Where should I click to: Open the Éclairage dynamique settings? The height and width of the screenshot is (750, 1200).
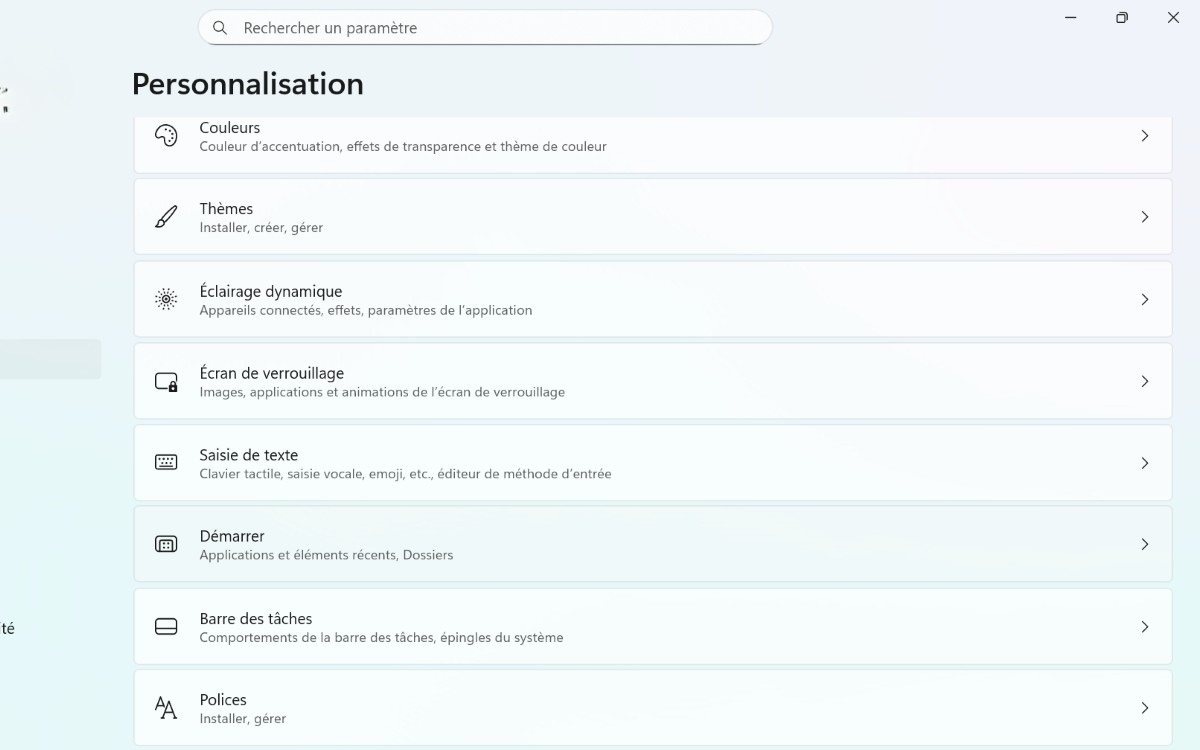[650, 299]
